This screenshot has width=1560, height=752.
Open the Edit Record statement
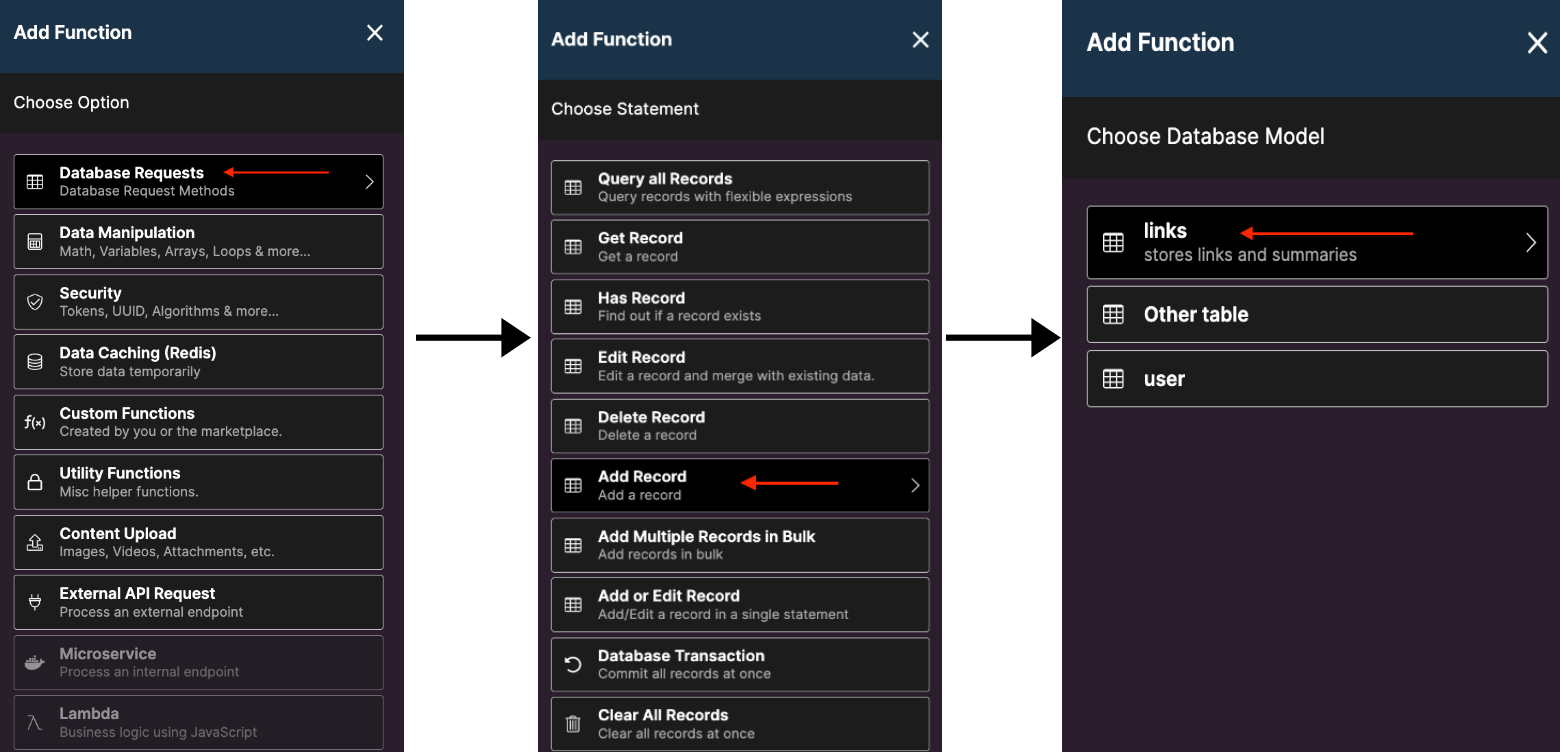pos(740,366)
